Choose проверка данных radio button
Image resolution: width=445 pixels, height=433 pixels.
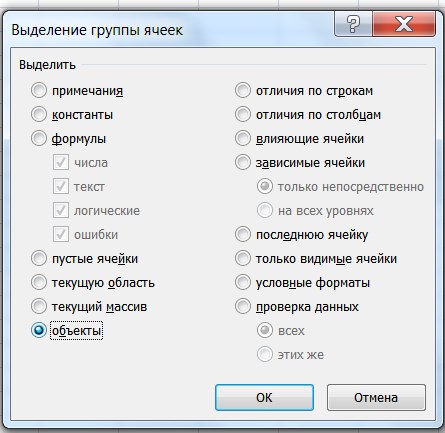[x=243, y=306]
